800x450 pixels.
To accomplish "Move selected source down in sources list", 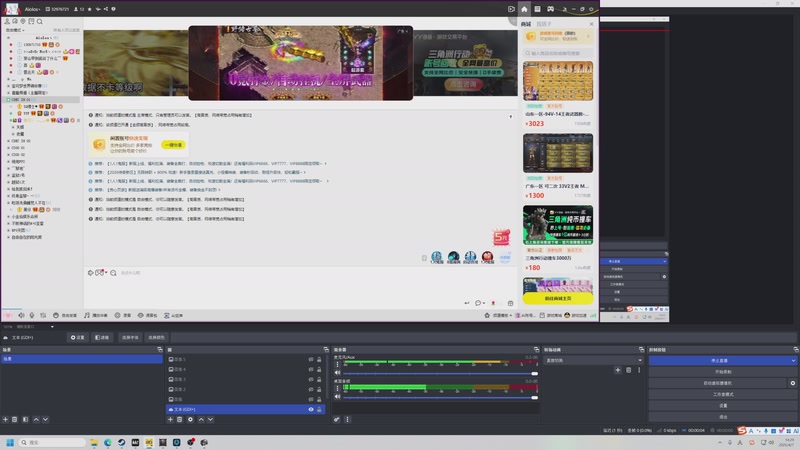I will click(x=210, y=419).
